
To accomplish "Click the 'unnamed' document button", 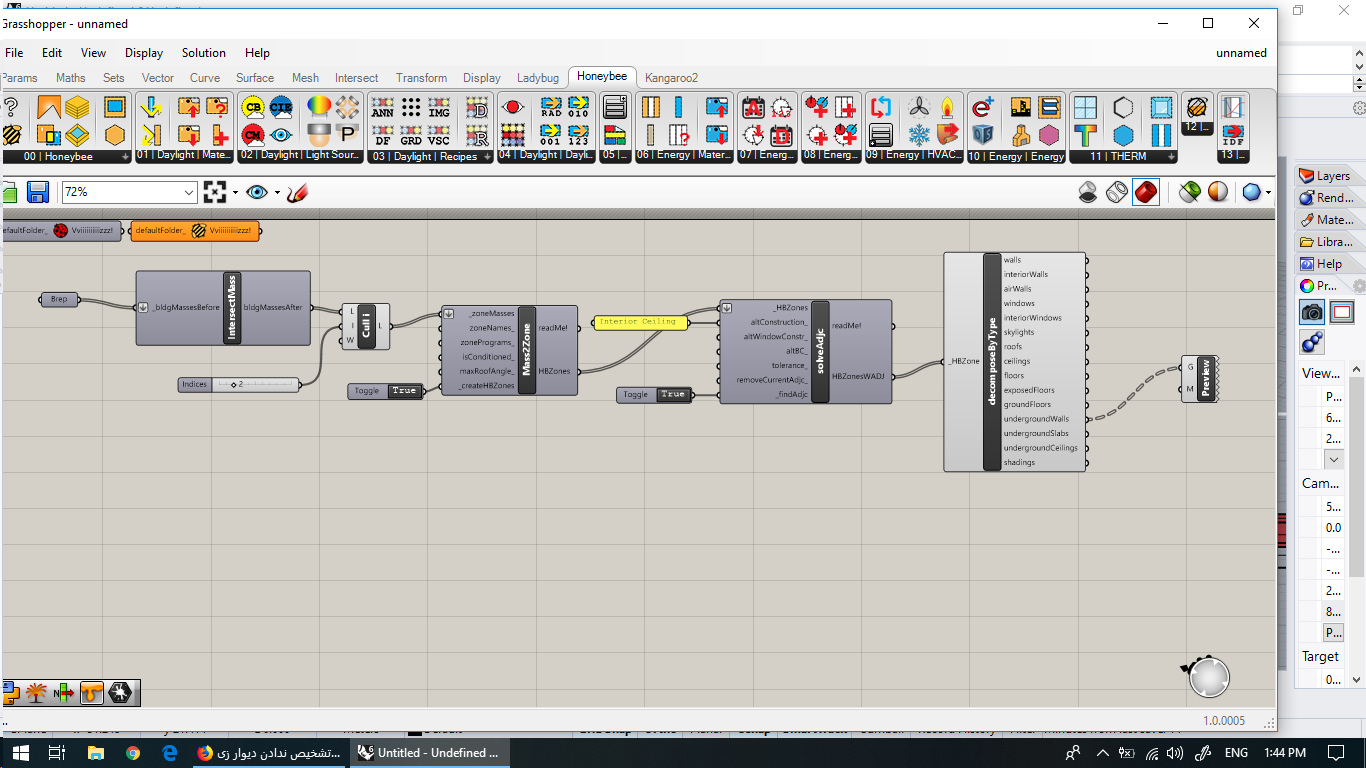I will (x=1241, y=53).
